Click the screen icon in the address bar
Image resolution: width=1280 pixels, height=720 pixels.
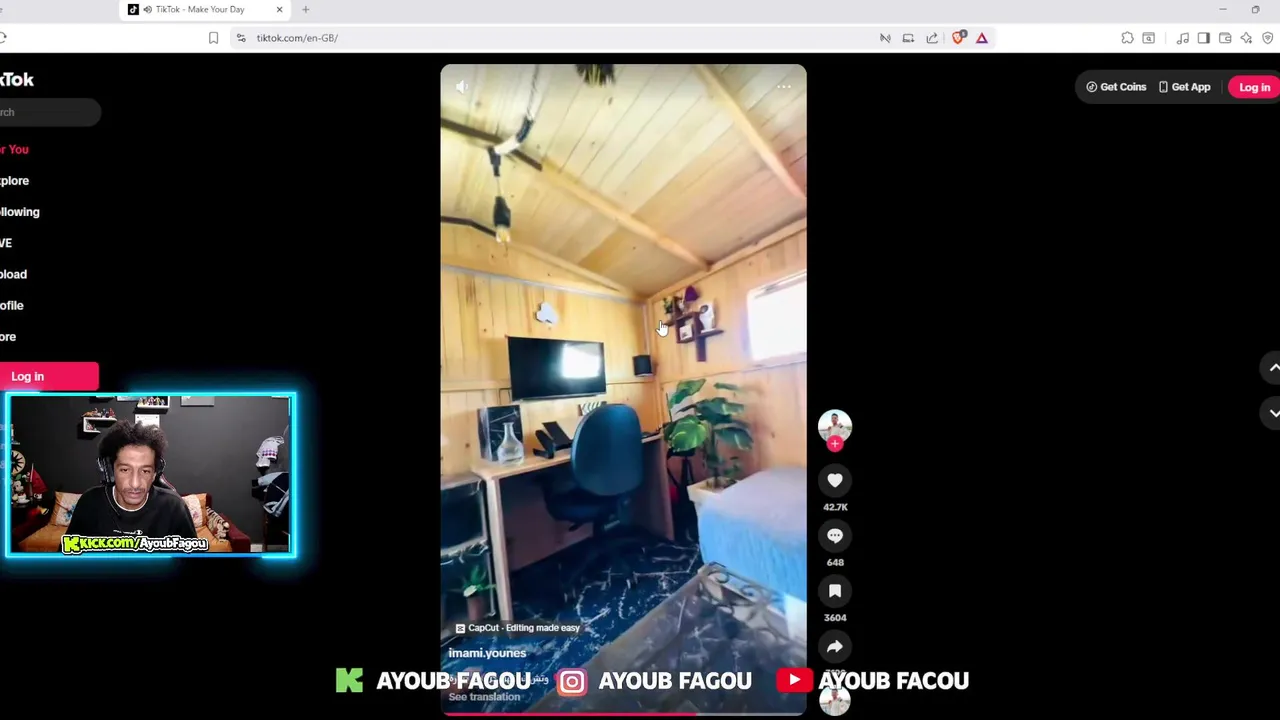pyautogui.click(x=908, y=38)
